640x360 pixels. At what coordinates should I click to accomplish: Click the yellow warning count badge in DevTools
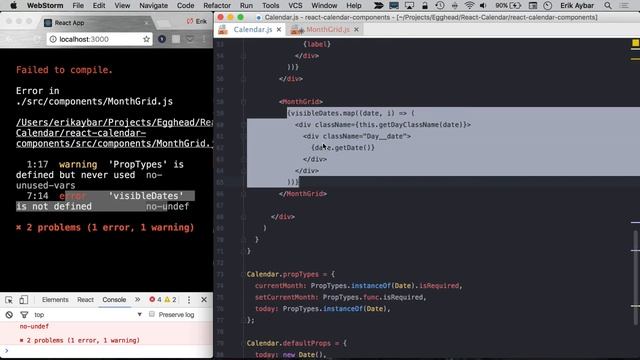[170, 300]
